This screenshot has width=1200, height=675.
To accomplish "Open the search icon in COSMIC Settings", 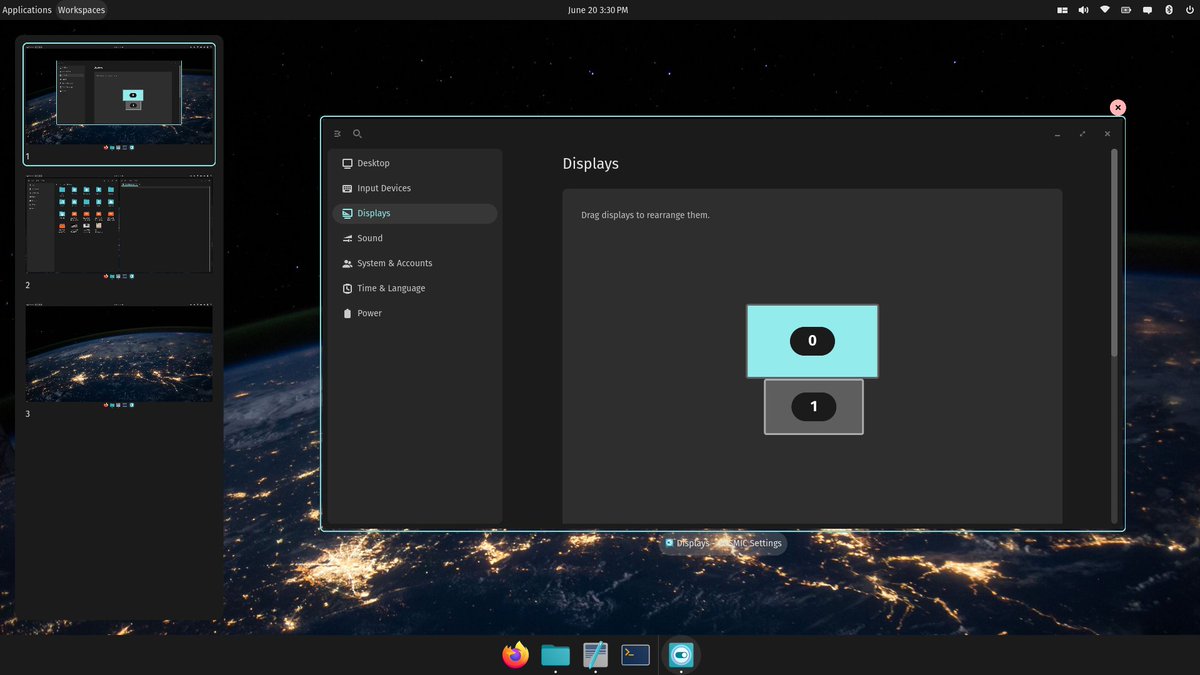I will [358, 134].
